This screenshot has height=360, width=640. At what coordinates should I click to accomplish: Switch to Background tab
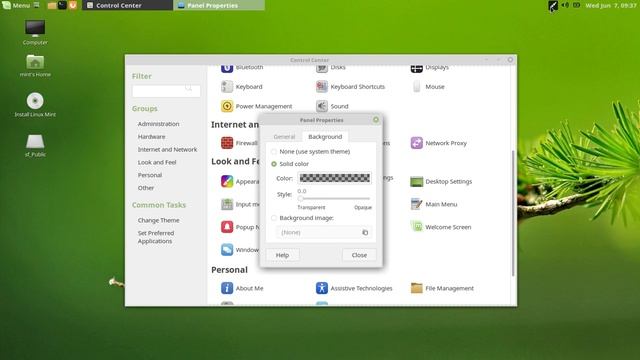click(x=325, y=137)
